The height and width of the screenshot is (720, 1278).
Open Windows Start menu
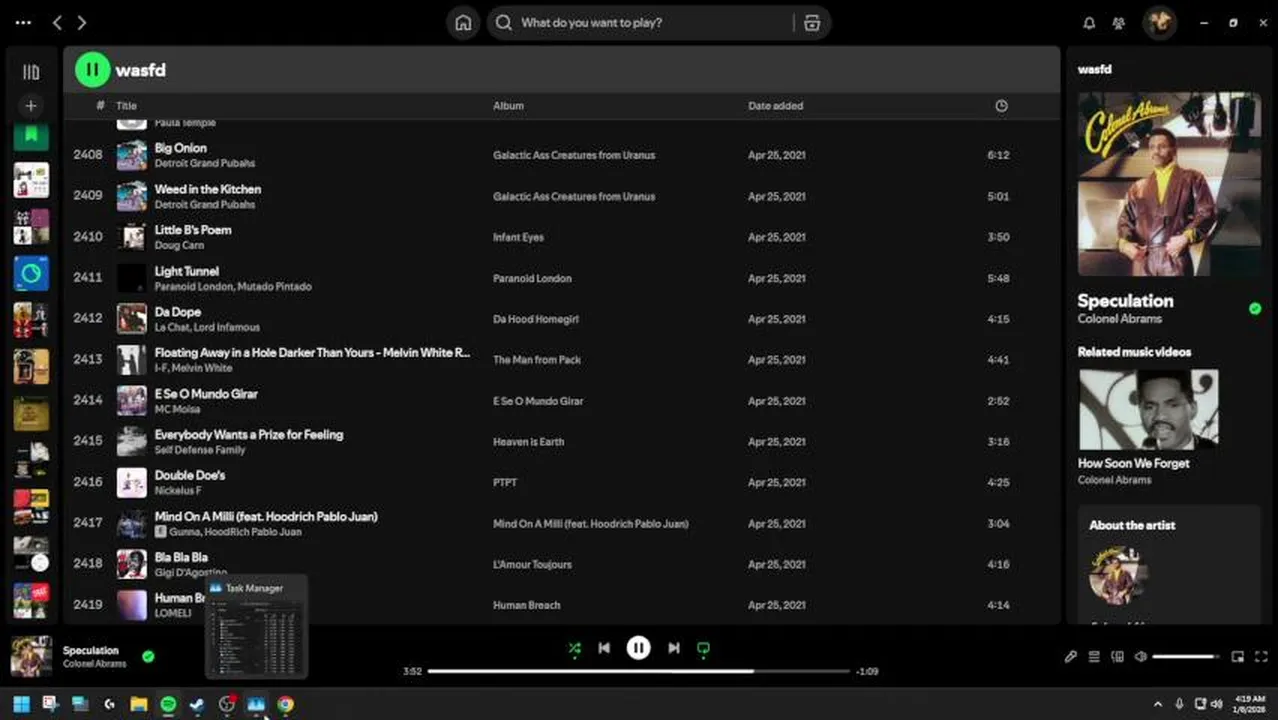point(21,704)
